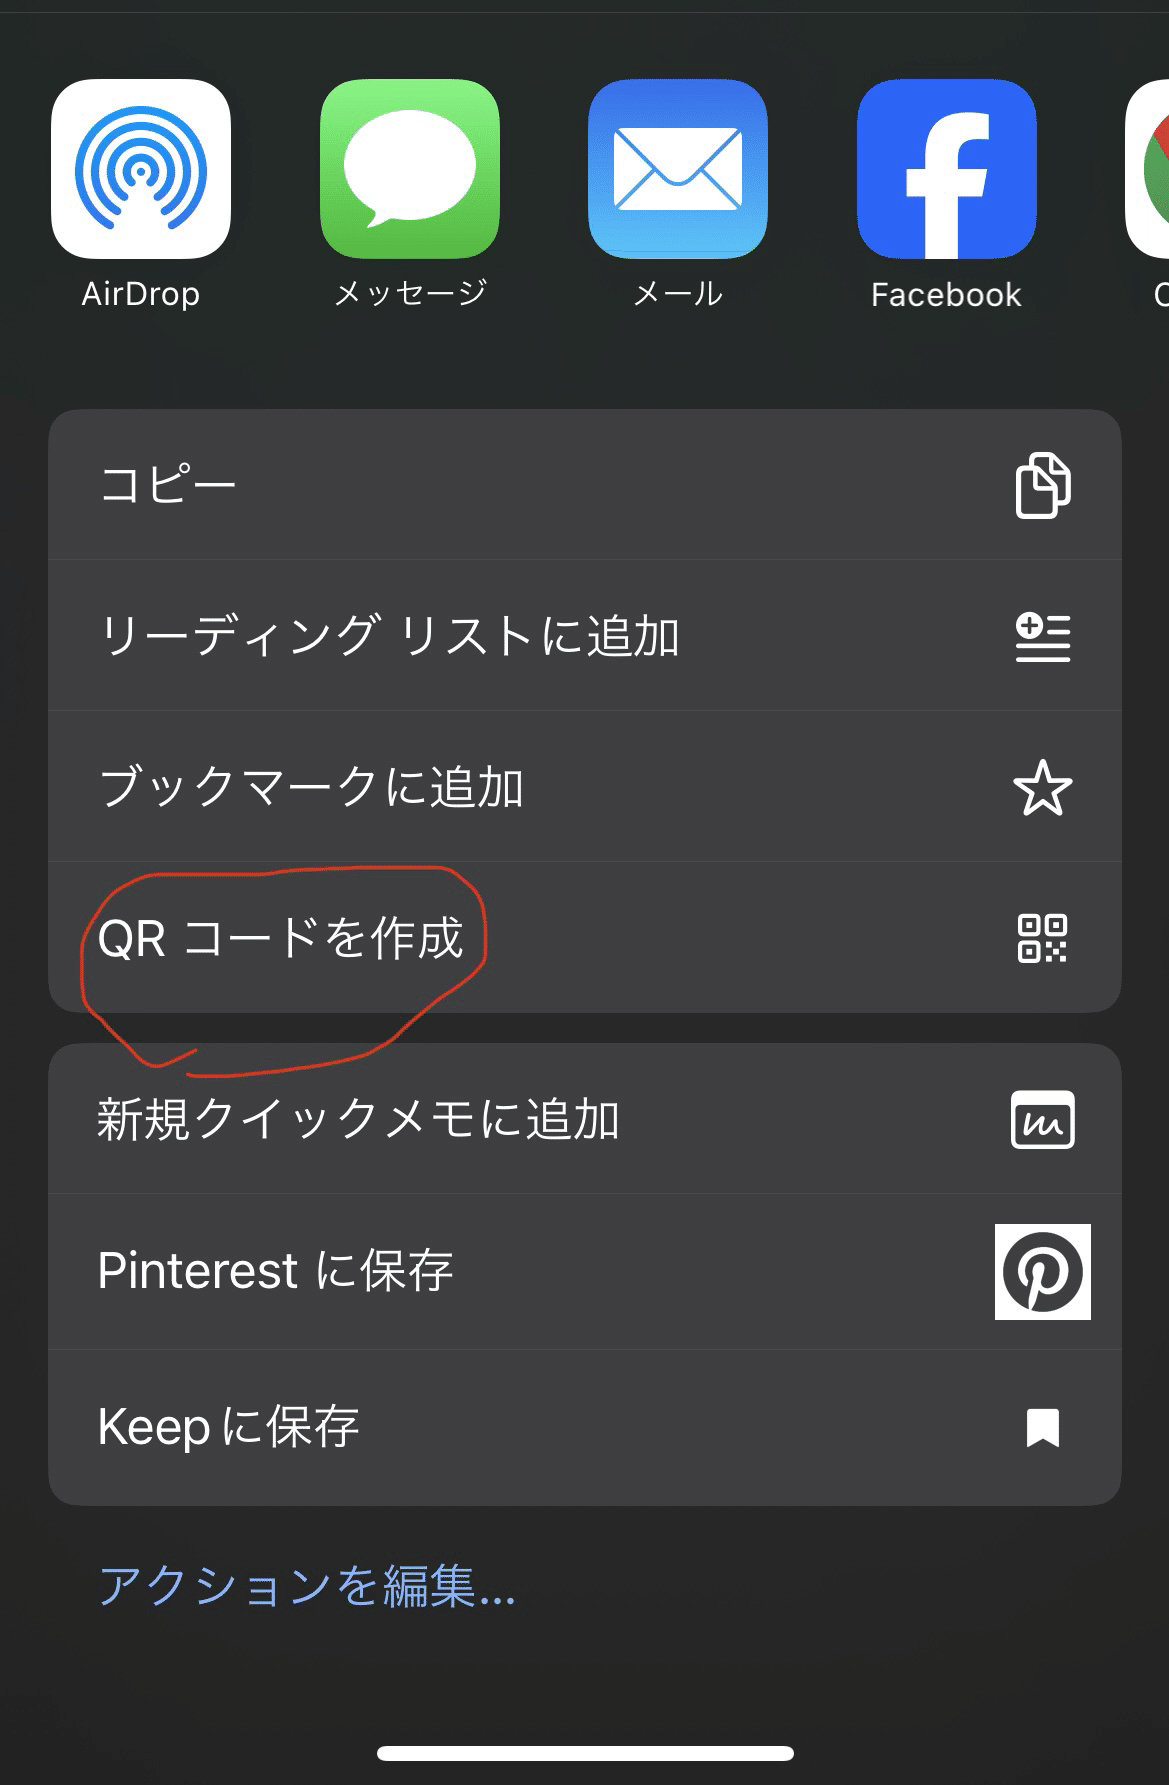The height and width of the screenshot is (1785, 1169).
Task: Tap the QR code grid icon
Action: click(x=1043, y=938)
